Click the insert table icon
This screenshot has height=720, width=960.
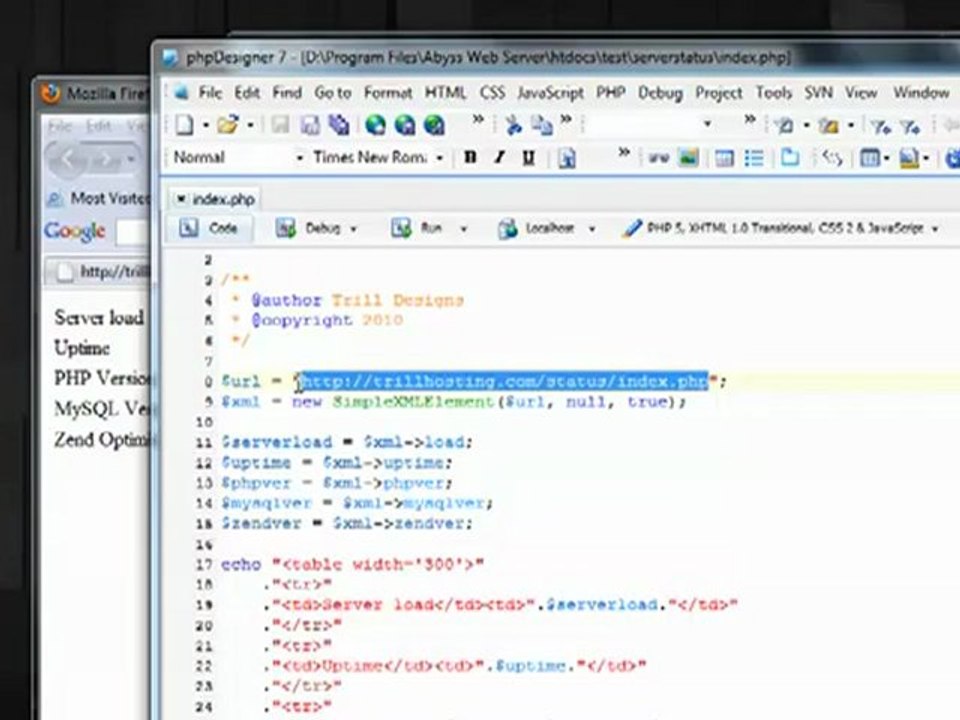click(724, 158)
